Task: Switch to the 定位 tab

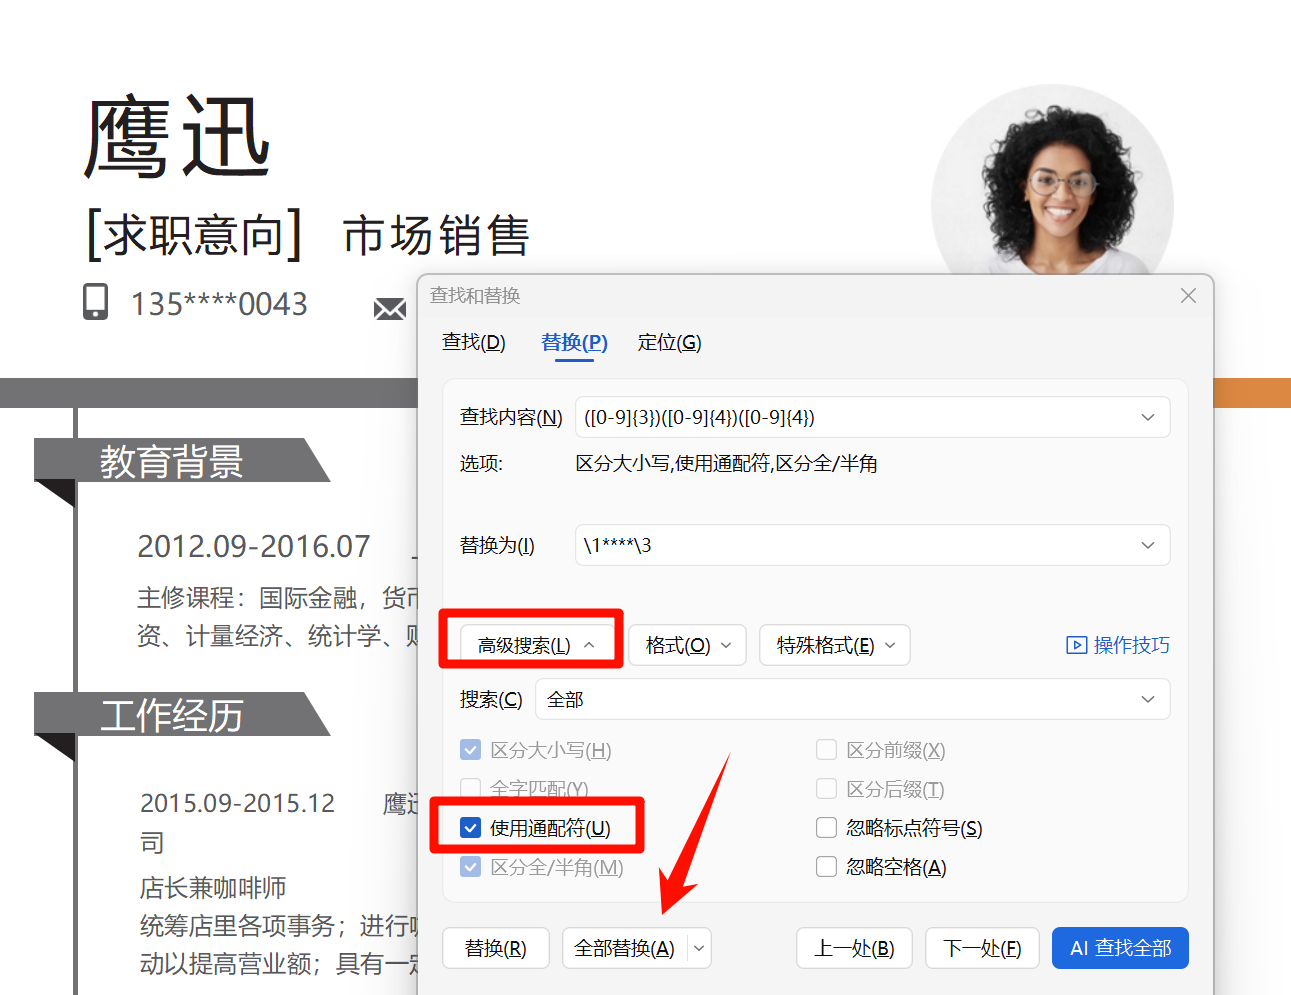Action: pos(668,342)
